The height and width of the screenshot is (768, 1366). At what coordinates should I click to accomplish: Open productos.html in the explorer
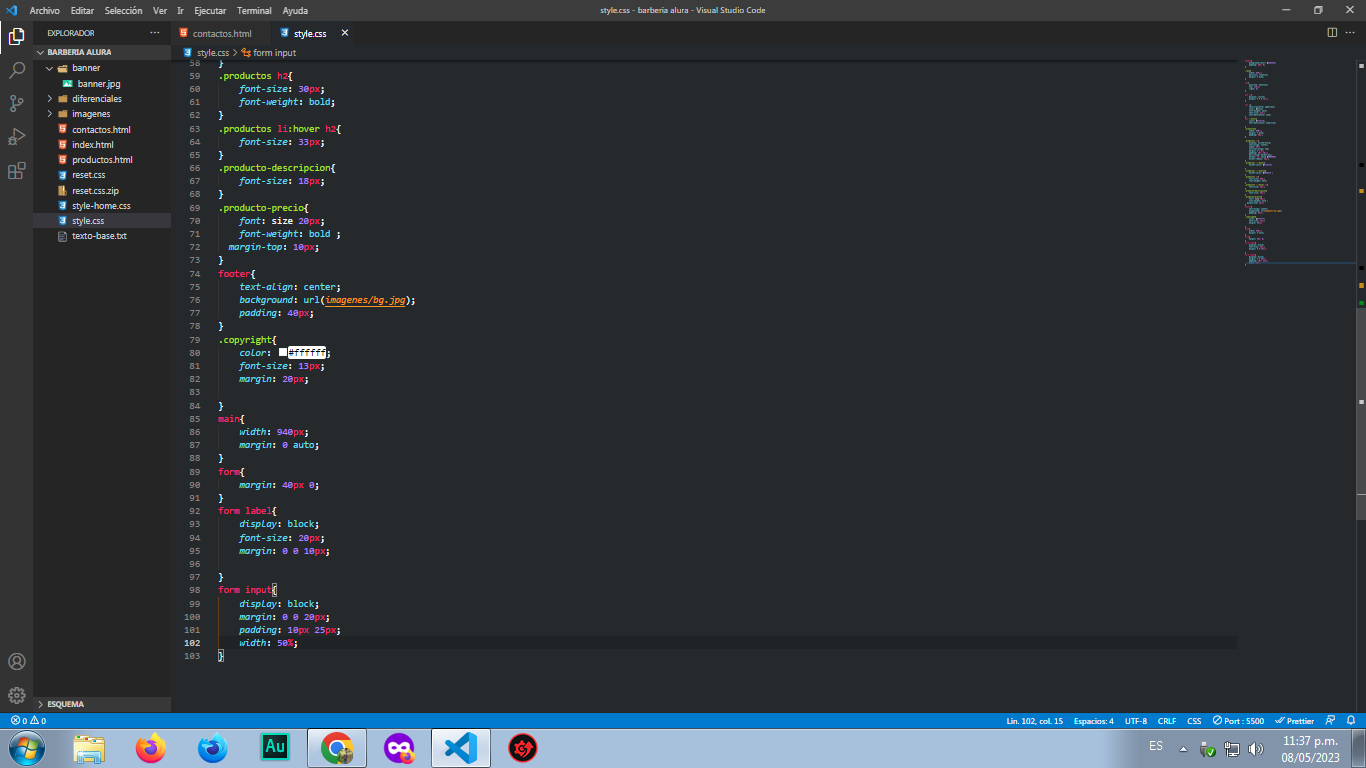[102, 160]
